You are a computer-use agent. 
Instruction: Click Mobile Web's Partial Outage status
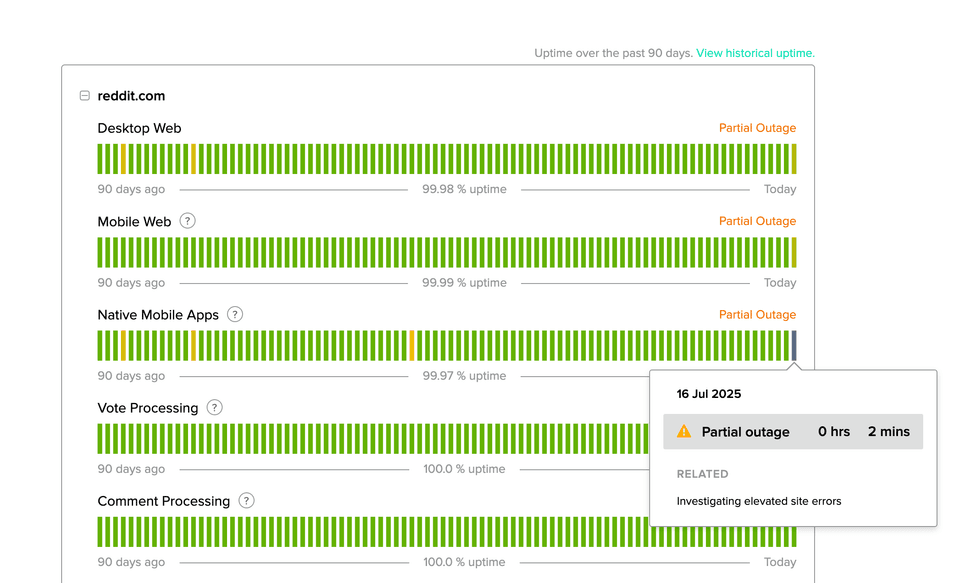[x=757, y=221]
